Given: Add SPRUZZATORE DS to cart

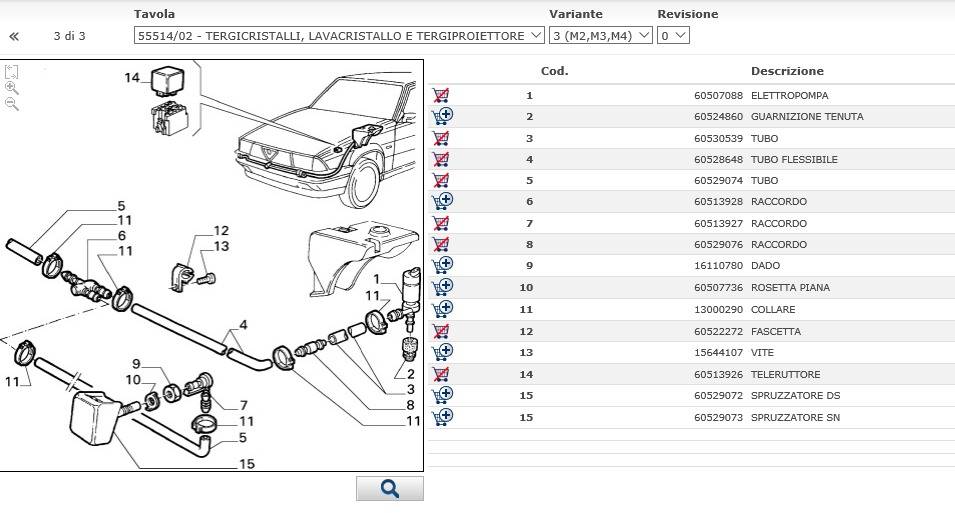Looking at the screenshot, I should point(442,395).
